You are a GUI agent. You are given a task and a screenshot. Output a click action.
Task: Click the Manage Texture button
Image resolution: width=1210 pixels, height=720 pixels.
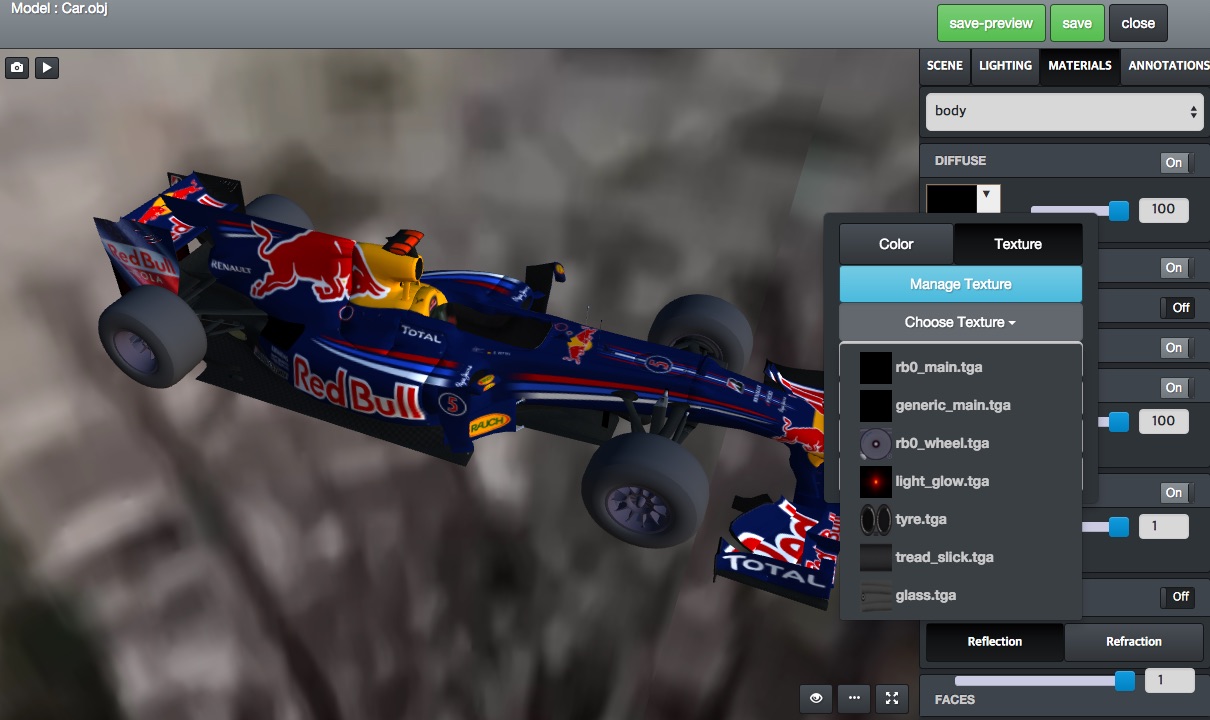[x=961, y=284]
